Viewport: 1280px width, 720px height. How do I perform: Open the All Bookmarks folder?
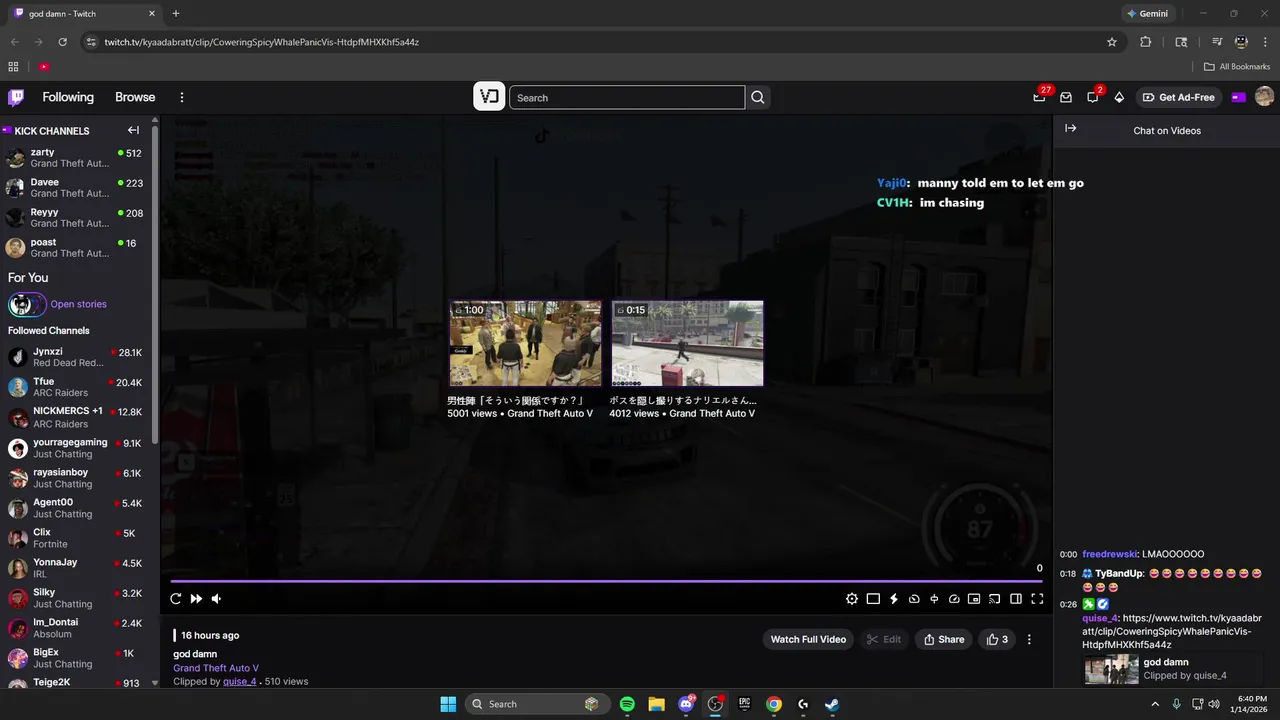coord(1237,67)
